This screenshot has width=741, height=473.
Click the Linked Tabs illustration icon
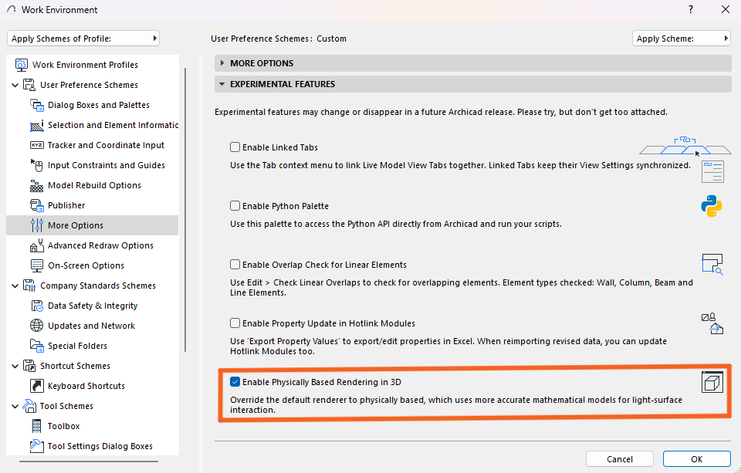click(685, 146)
